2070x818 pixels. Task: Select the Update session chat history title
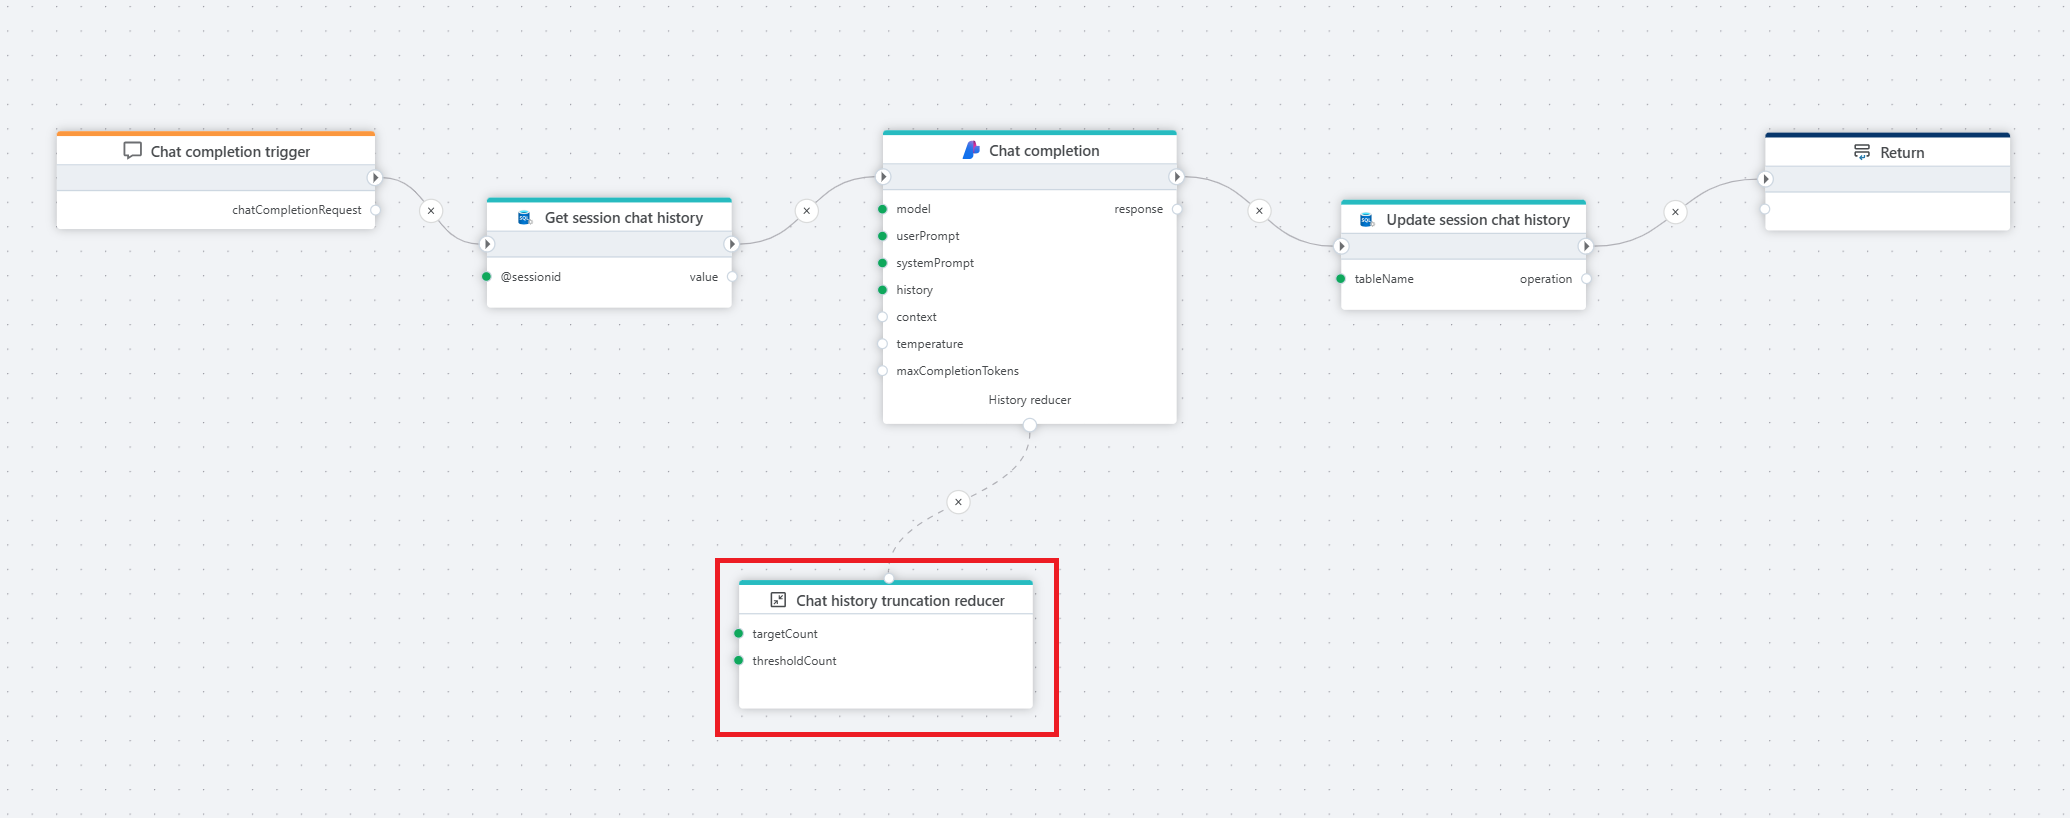click(x=1477, y=220)
